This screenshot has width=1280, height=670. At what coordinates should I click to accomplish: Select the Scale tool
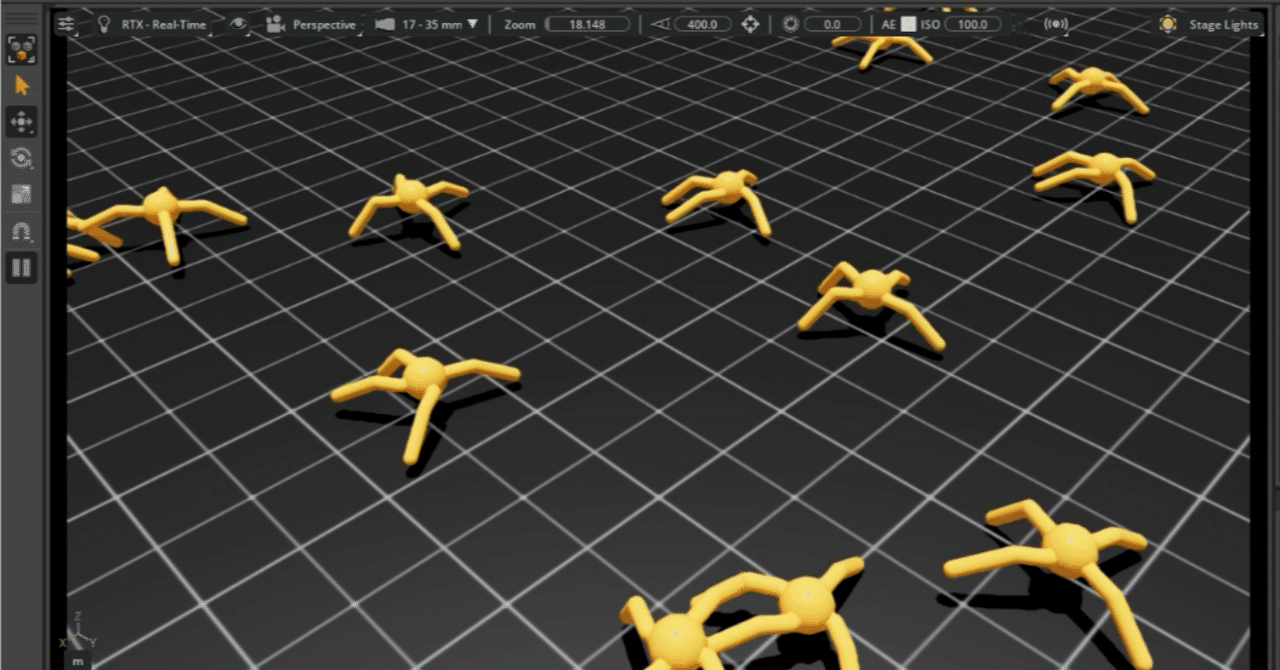22,194
